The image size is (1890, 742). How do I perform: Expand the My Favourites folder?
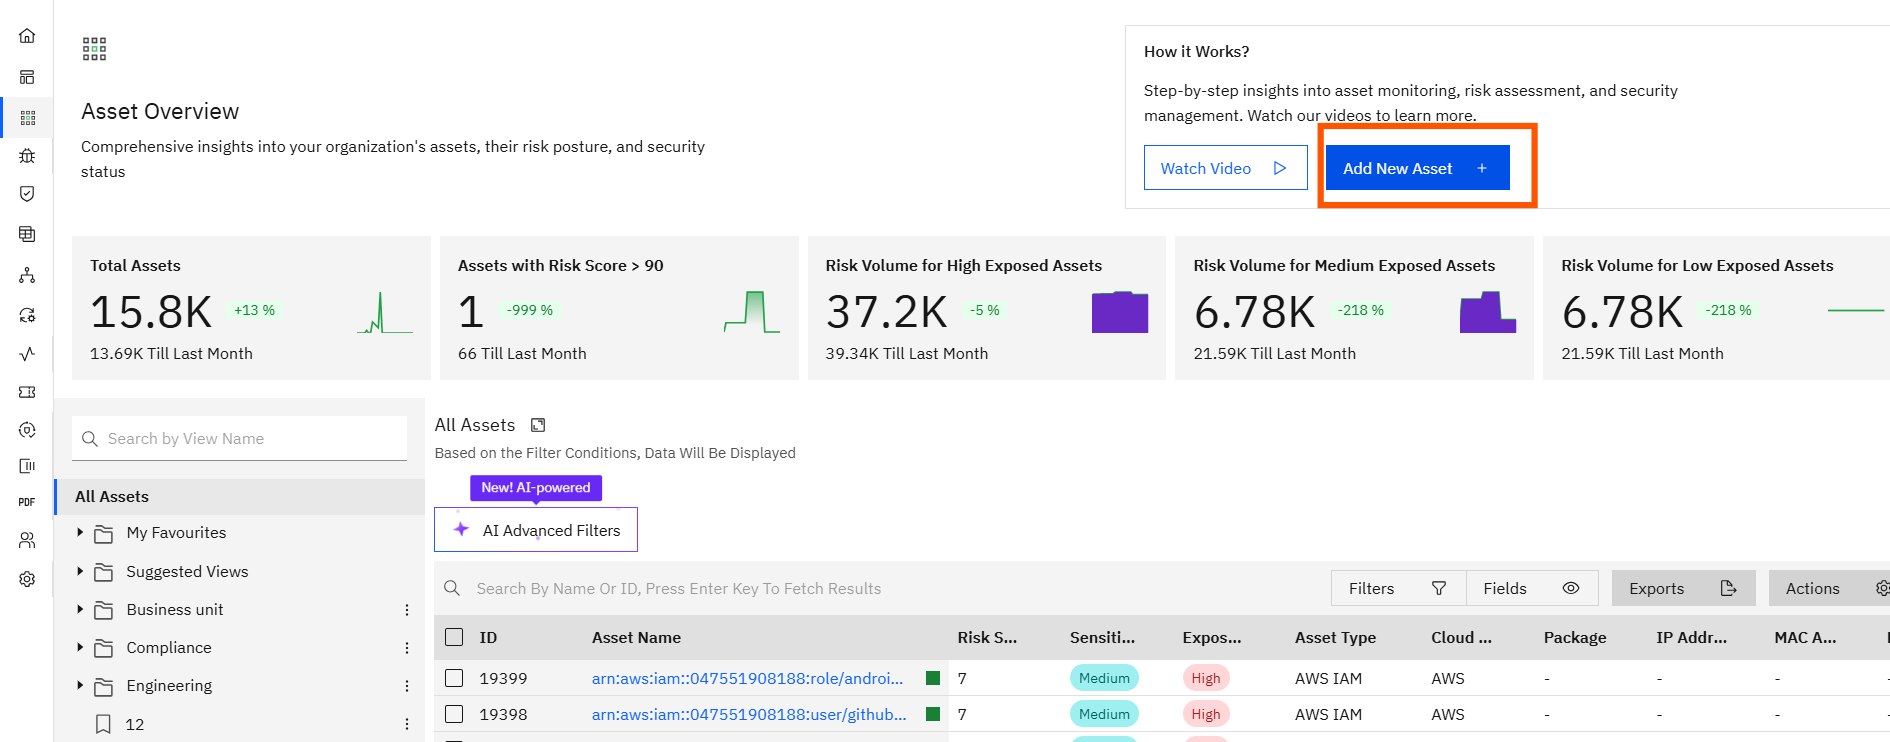[80, 533]
